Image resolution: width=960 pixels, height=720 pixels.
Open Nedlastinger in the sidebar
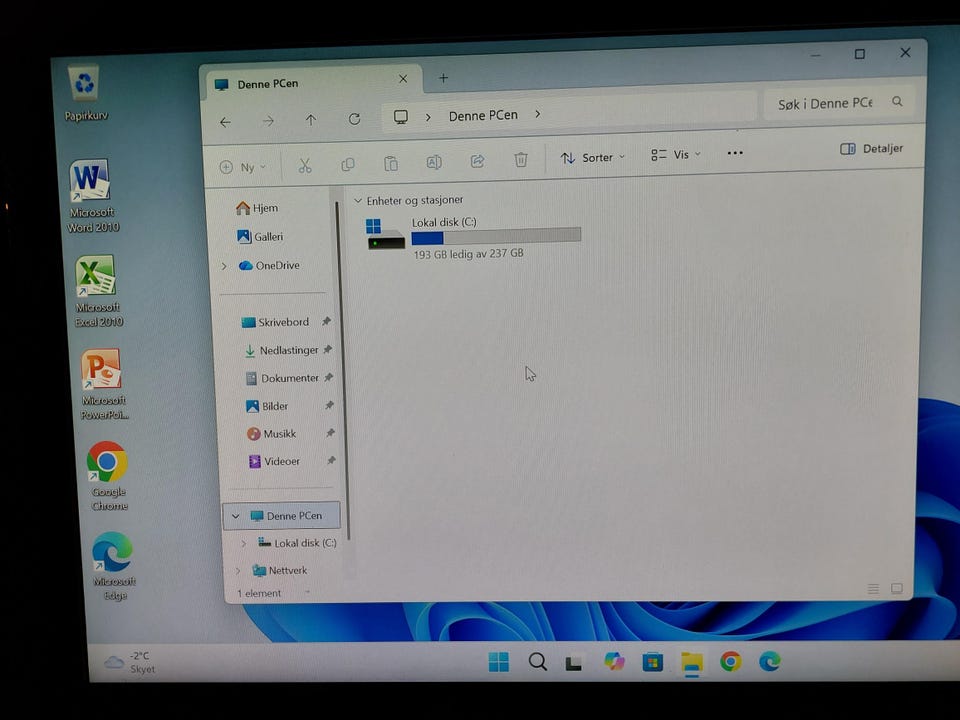coord(281,350)
